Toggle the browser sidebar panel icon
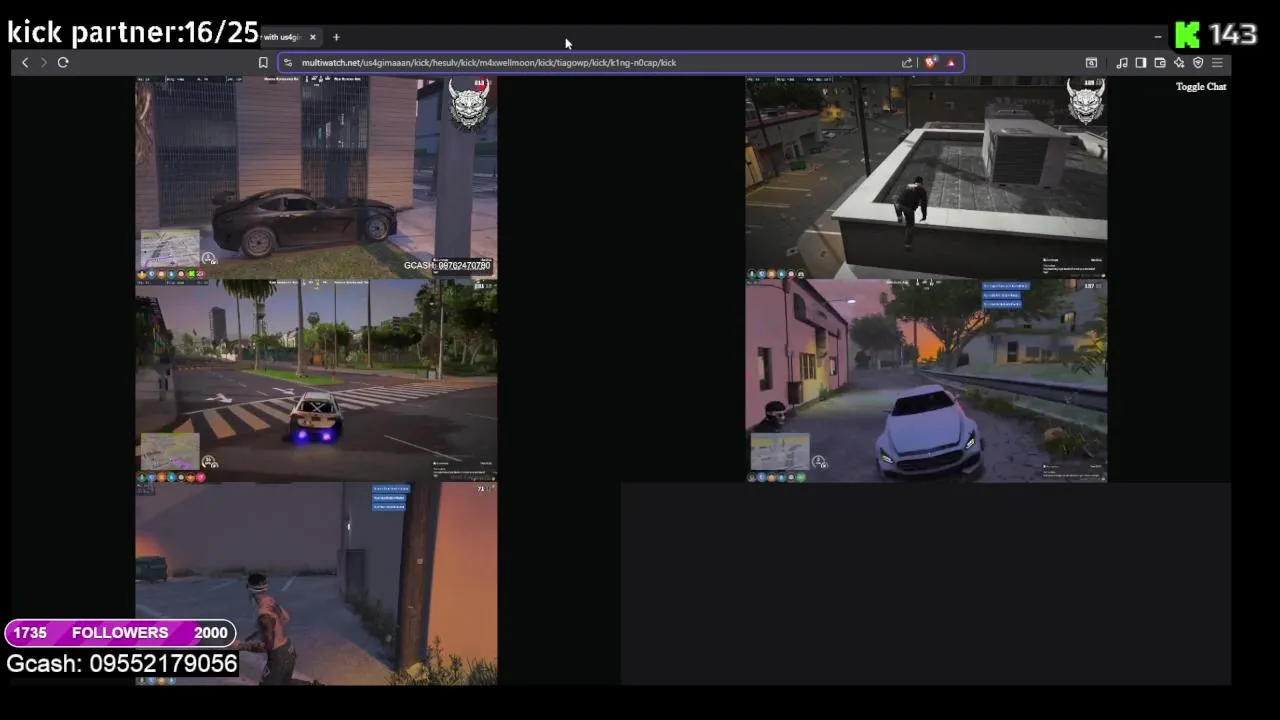Viewport: 1280px width, 720px height. 1141,62
